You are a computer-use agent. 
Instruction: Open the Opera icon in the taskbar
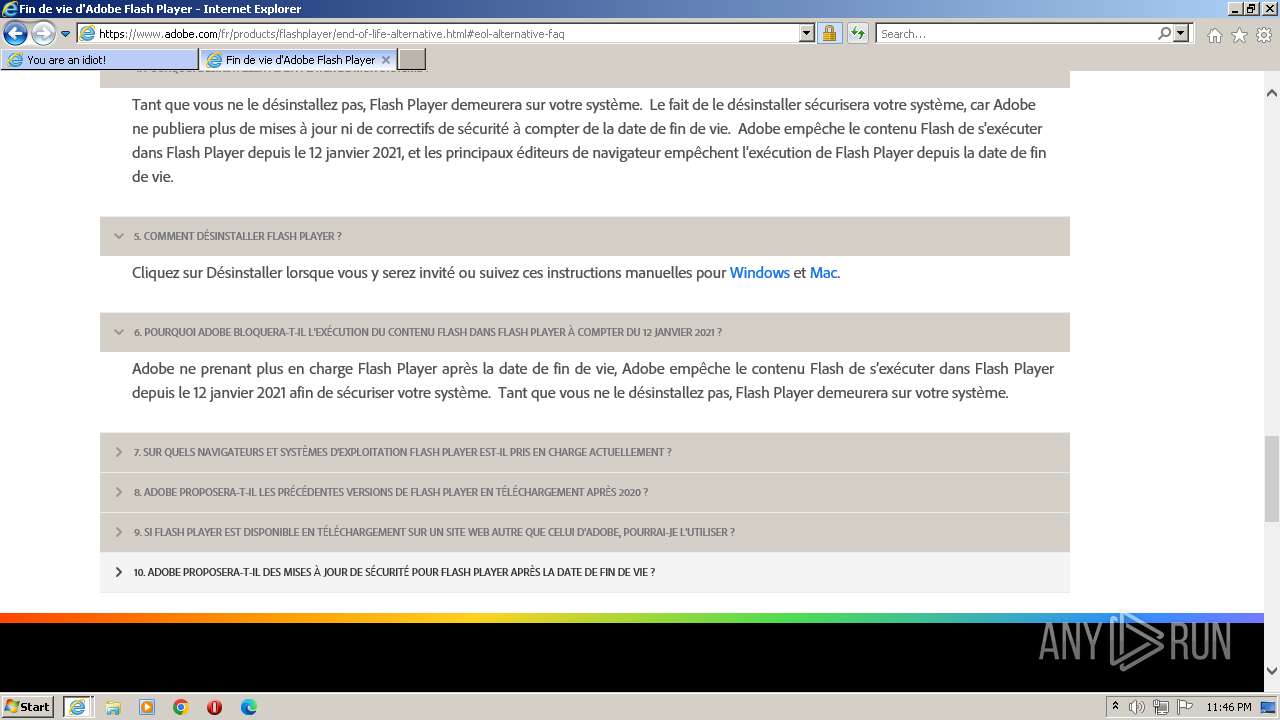[214, 707]
